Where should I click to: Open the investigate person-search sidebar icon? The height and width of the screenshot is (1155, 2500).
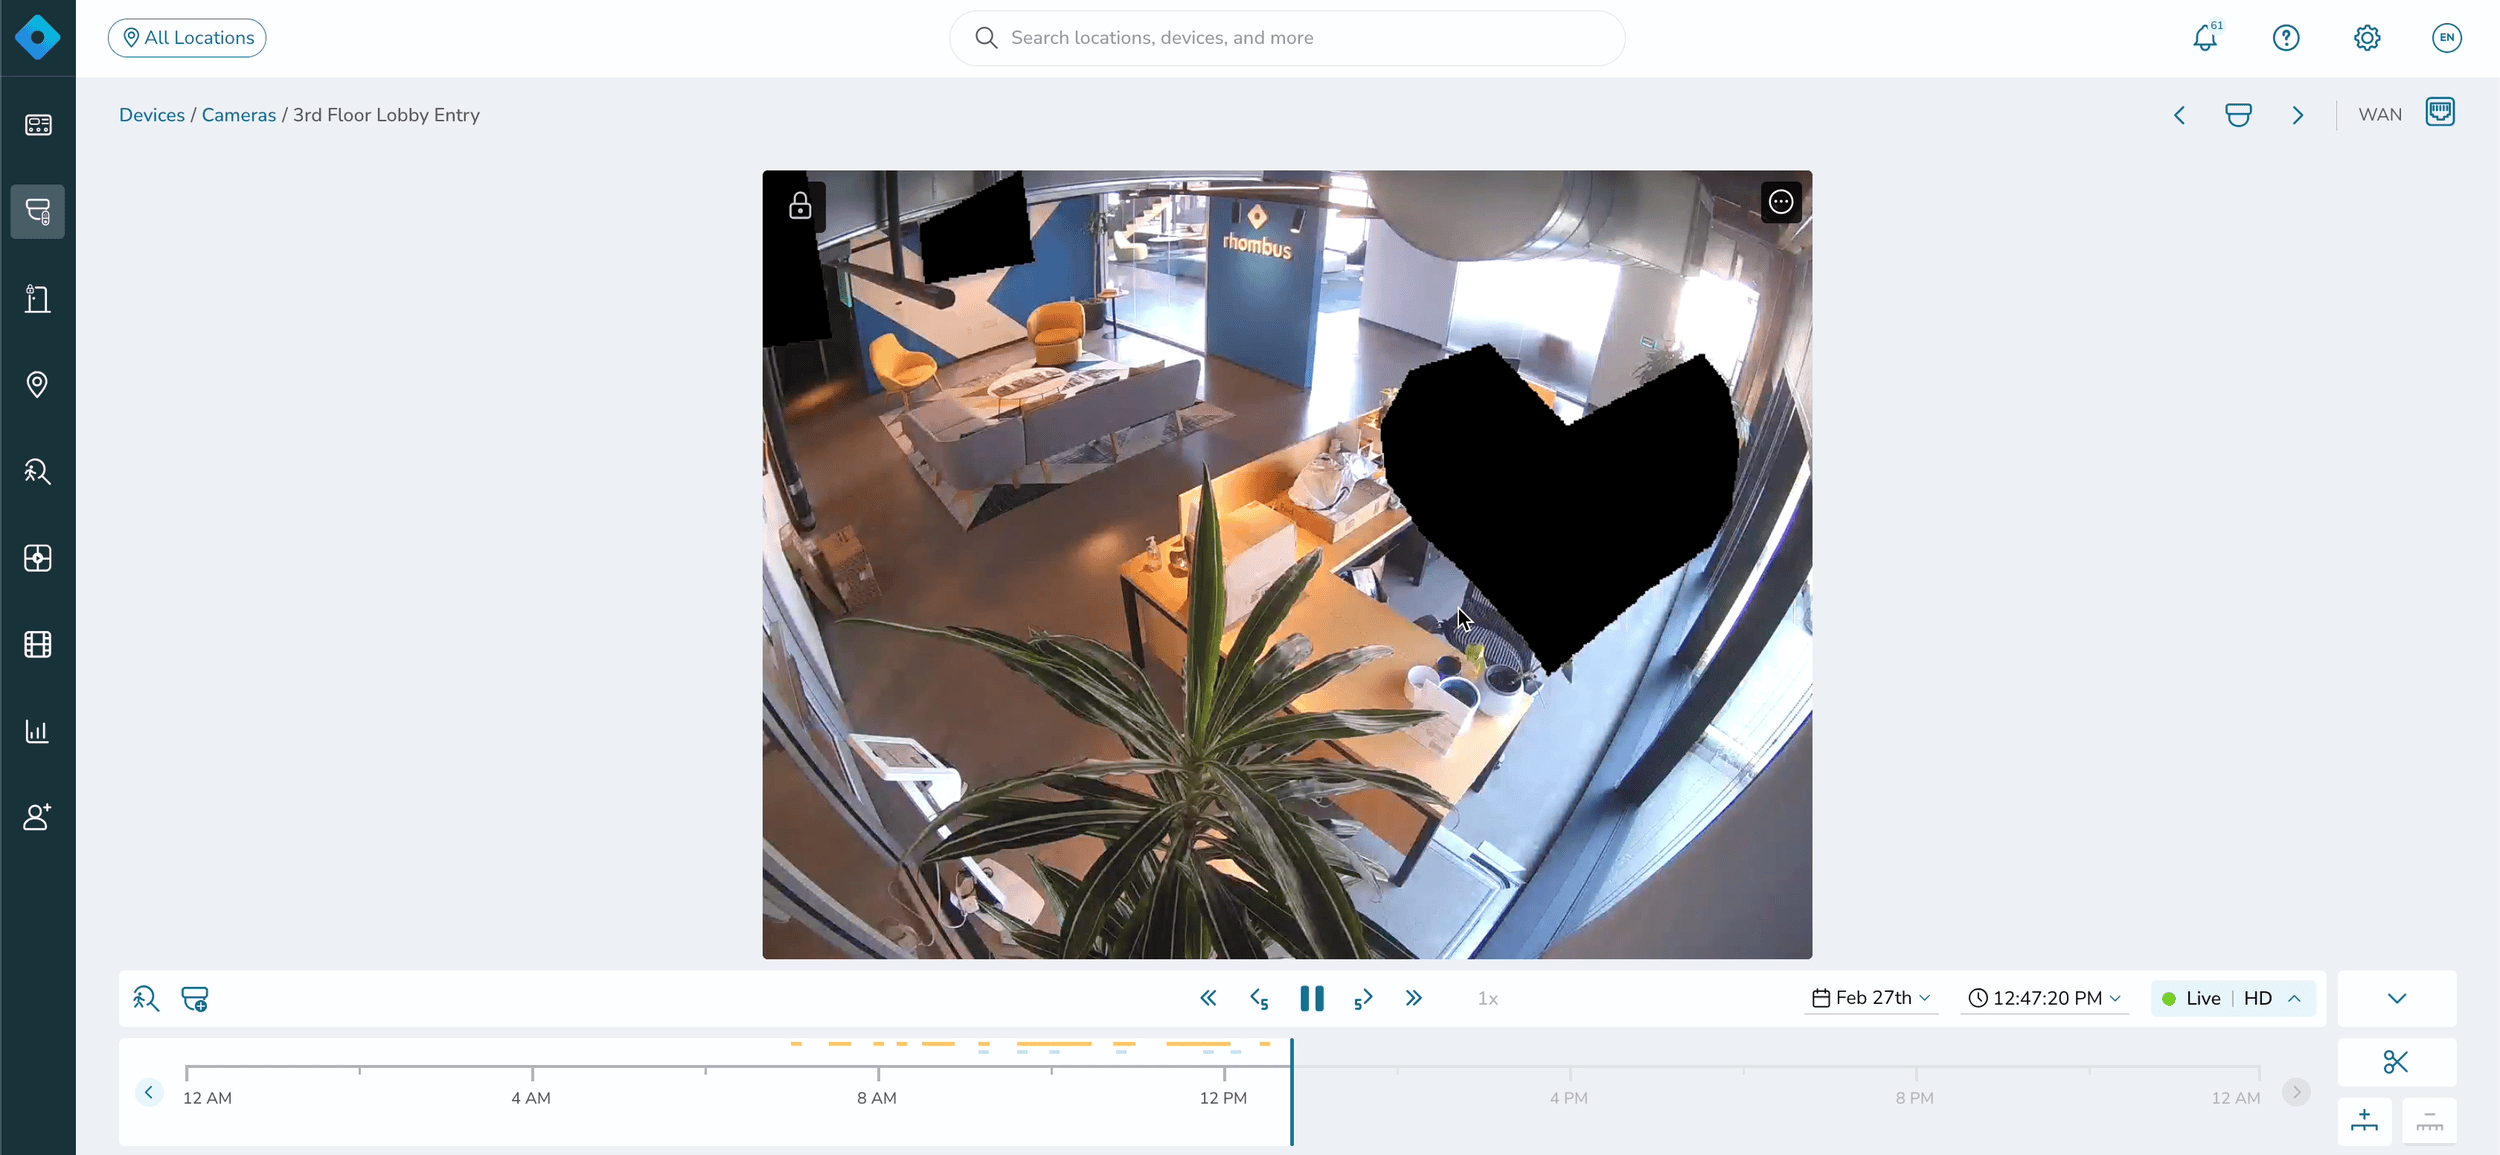pos(38,471)
